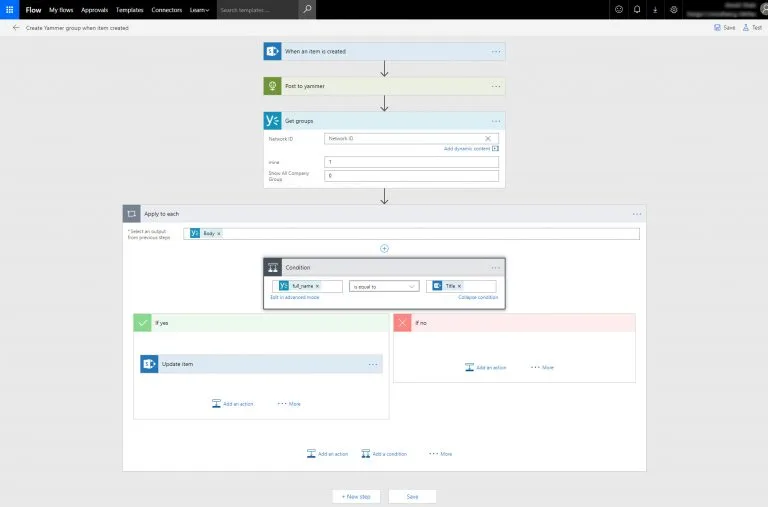Viewport: 768px width, 507px height.
Task: Click the SharePoint icon on 'When an item is created'
Action: point(272,51)
